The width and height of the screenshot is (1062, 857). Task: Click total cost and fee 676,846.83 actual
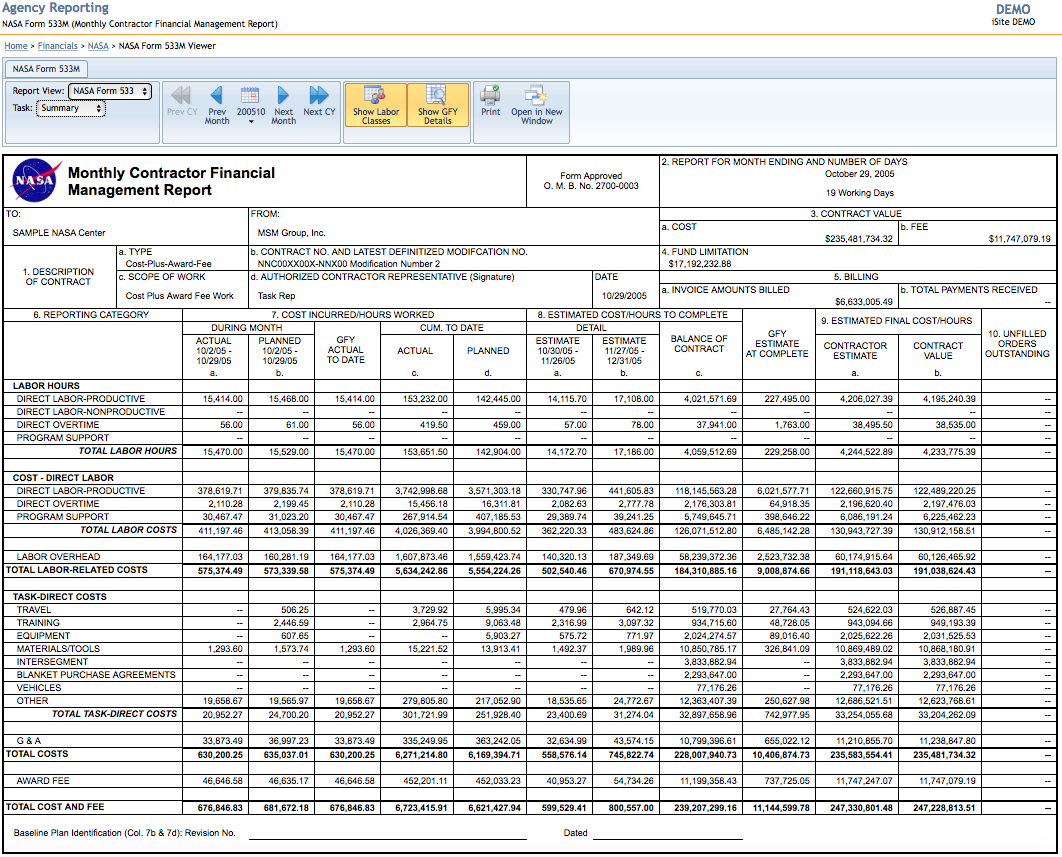[x=220, y=808]
